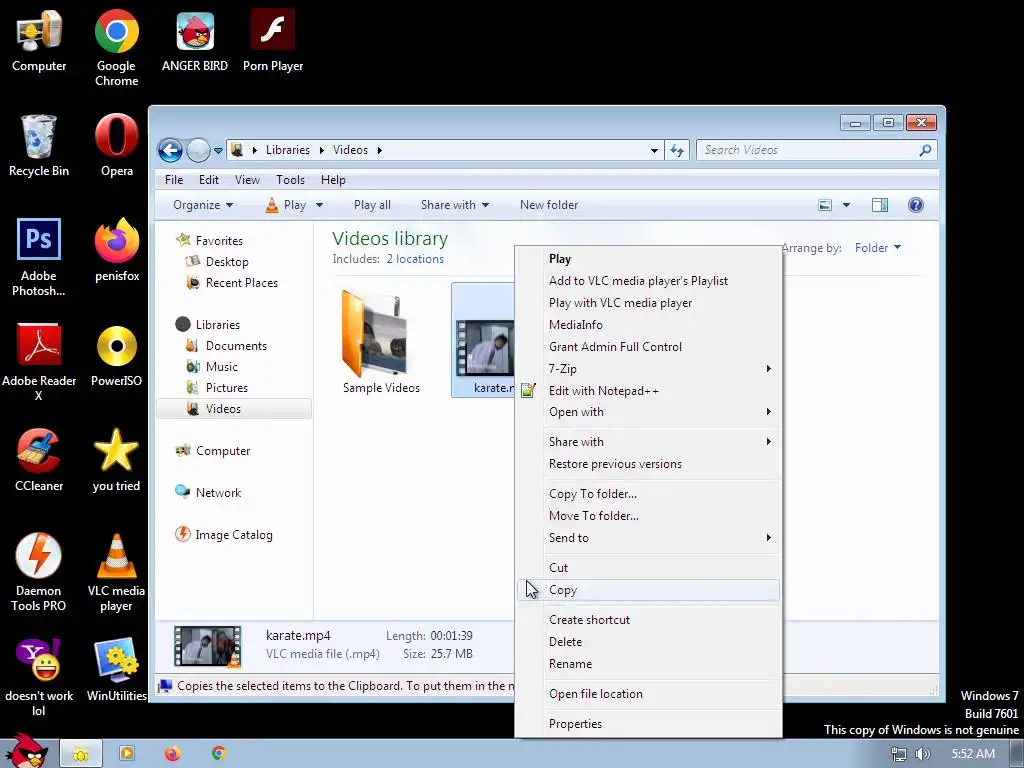Open the Help menu
Screen dimensions: 1024x768
pyautogui.click(x=333, y=180)
